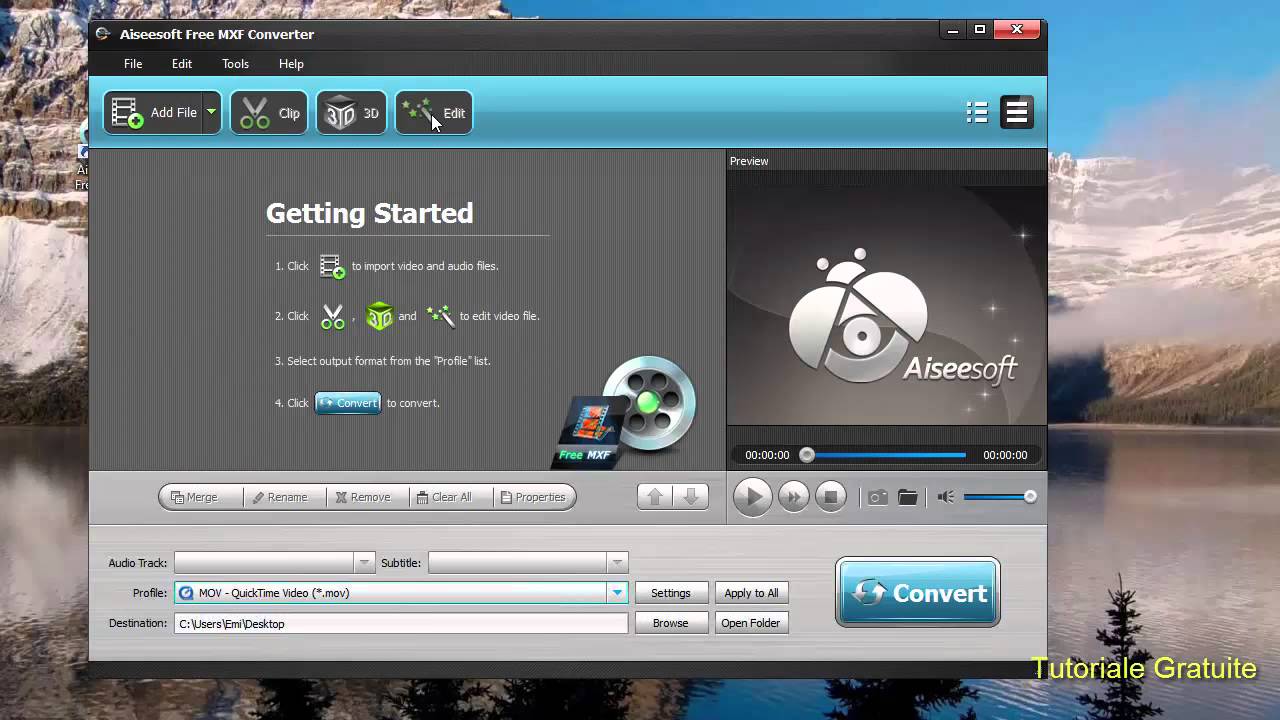
Task: Close the Aiseesoft converter window
Action: coord(1016,30)
